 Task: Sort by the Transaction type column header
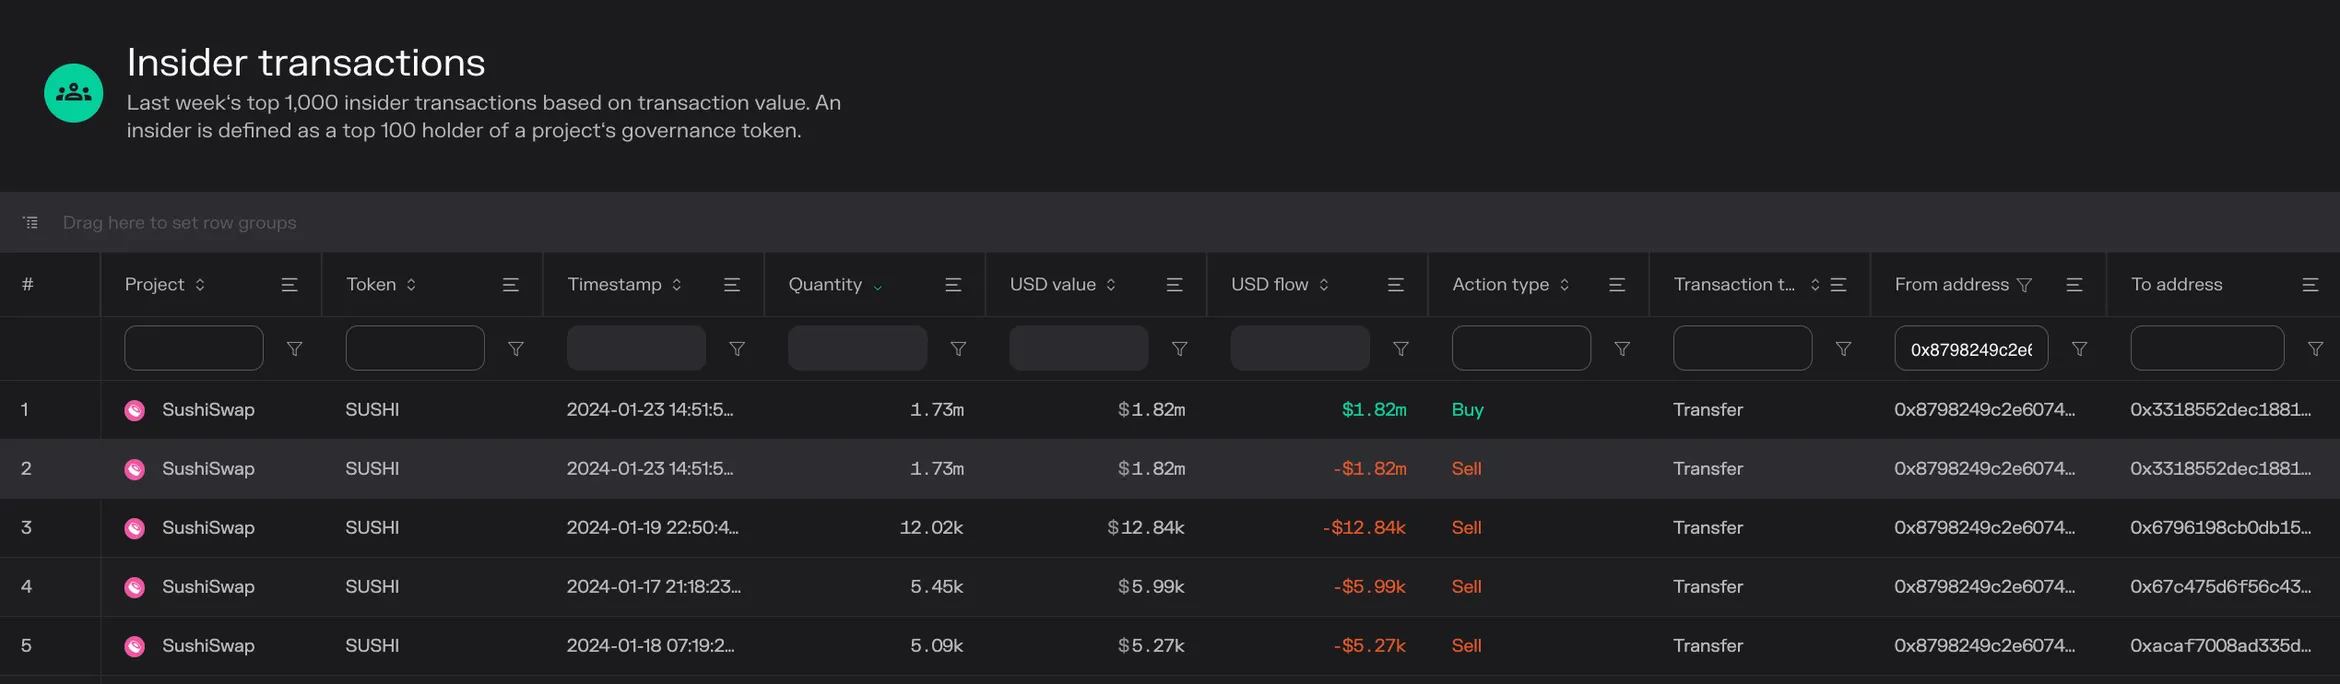coord(1746,285)
